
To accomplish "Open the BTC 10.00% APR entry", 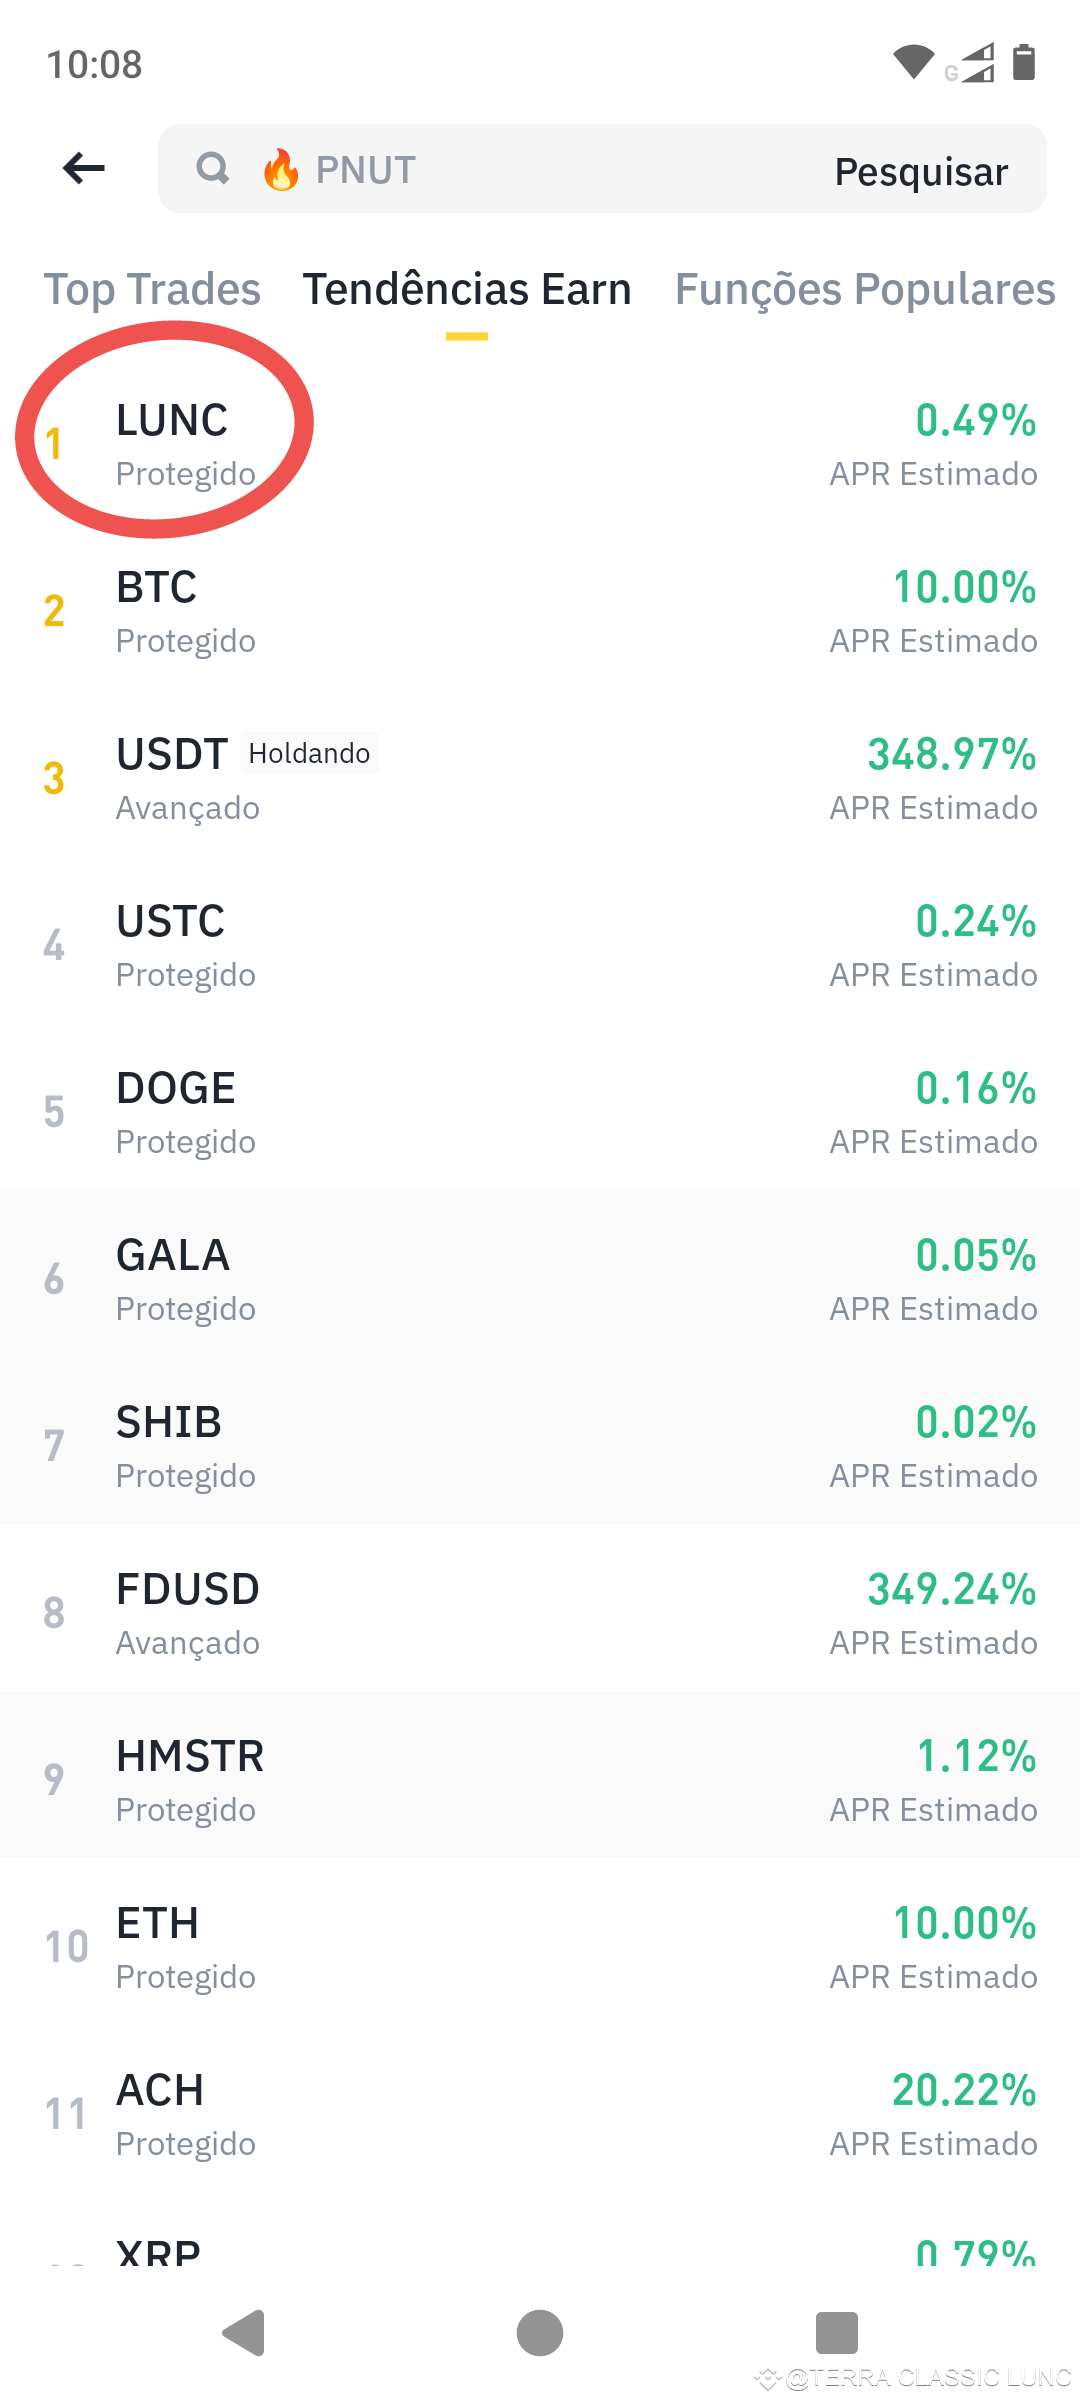I will 540,610.
